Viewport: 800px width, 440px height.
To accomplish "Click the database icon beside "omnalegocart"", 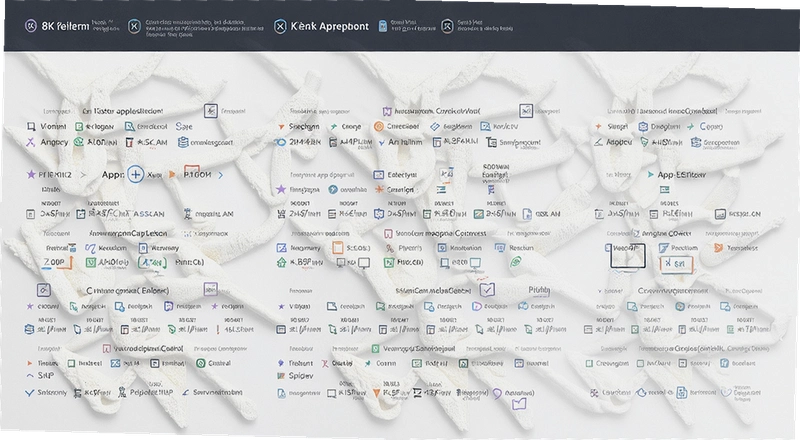I will [x=183, y=142].
